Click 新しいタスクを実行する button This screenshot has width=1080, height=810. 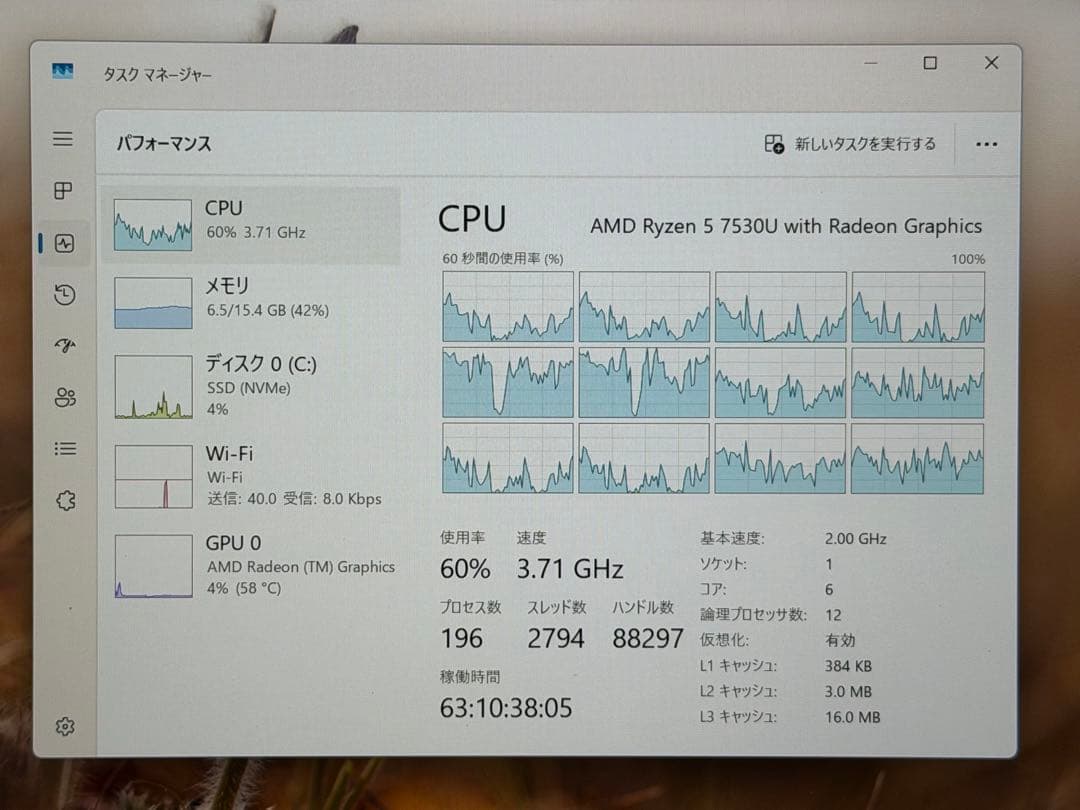click(851, 144)
